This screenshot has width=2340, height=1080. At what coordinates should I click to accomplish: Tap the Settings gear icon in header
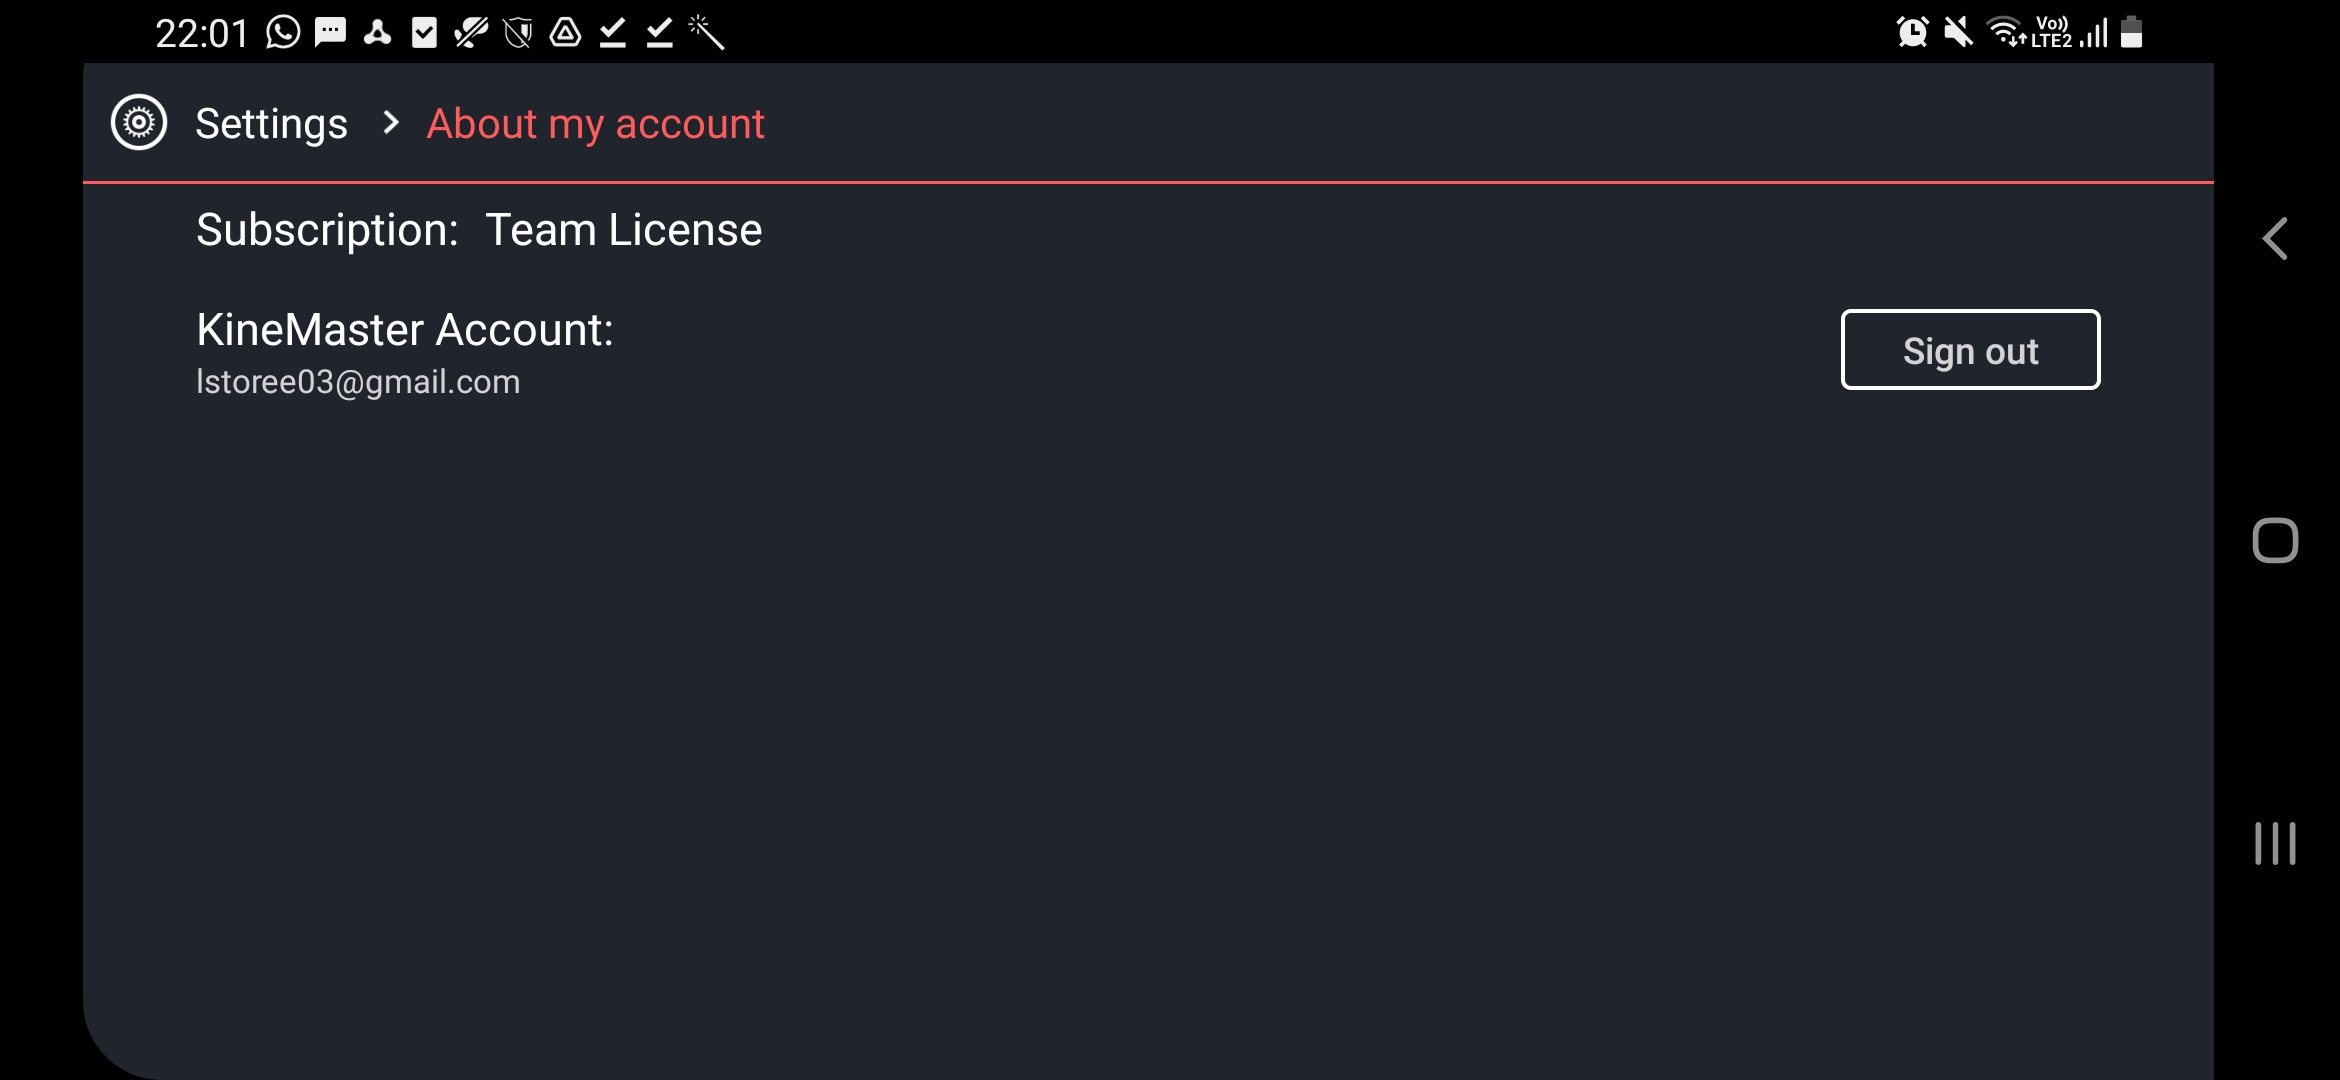click(x=139, y=123)
